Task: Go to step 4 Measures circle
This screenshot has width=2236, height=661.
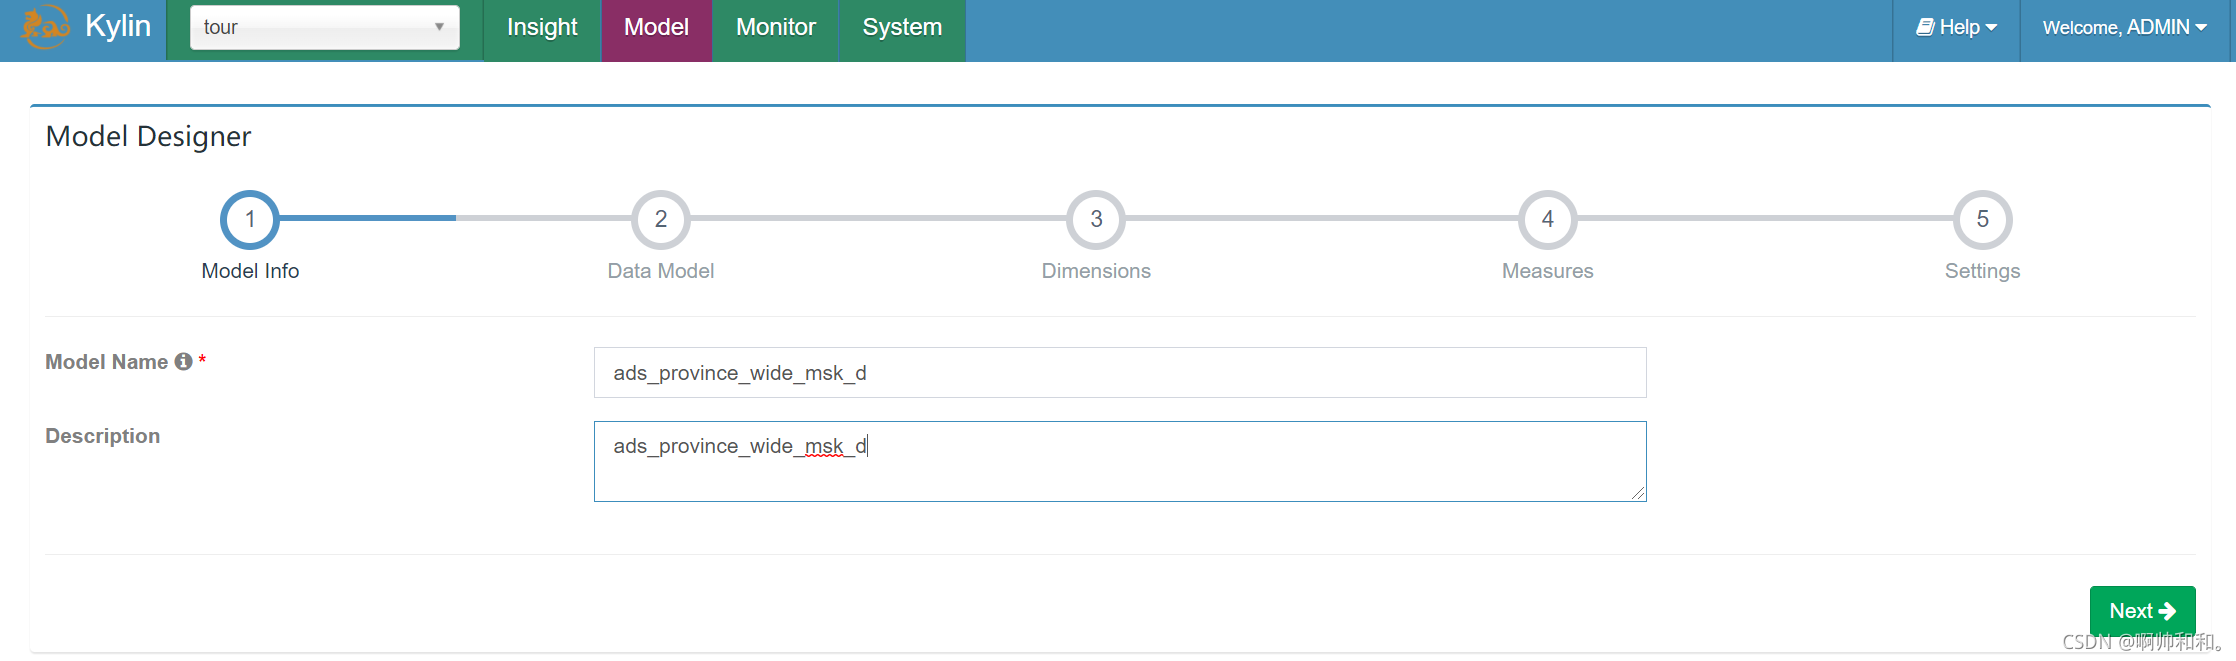Action: point(1548,219)
